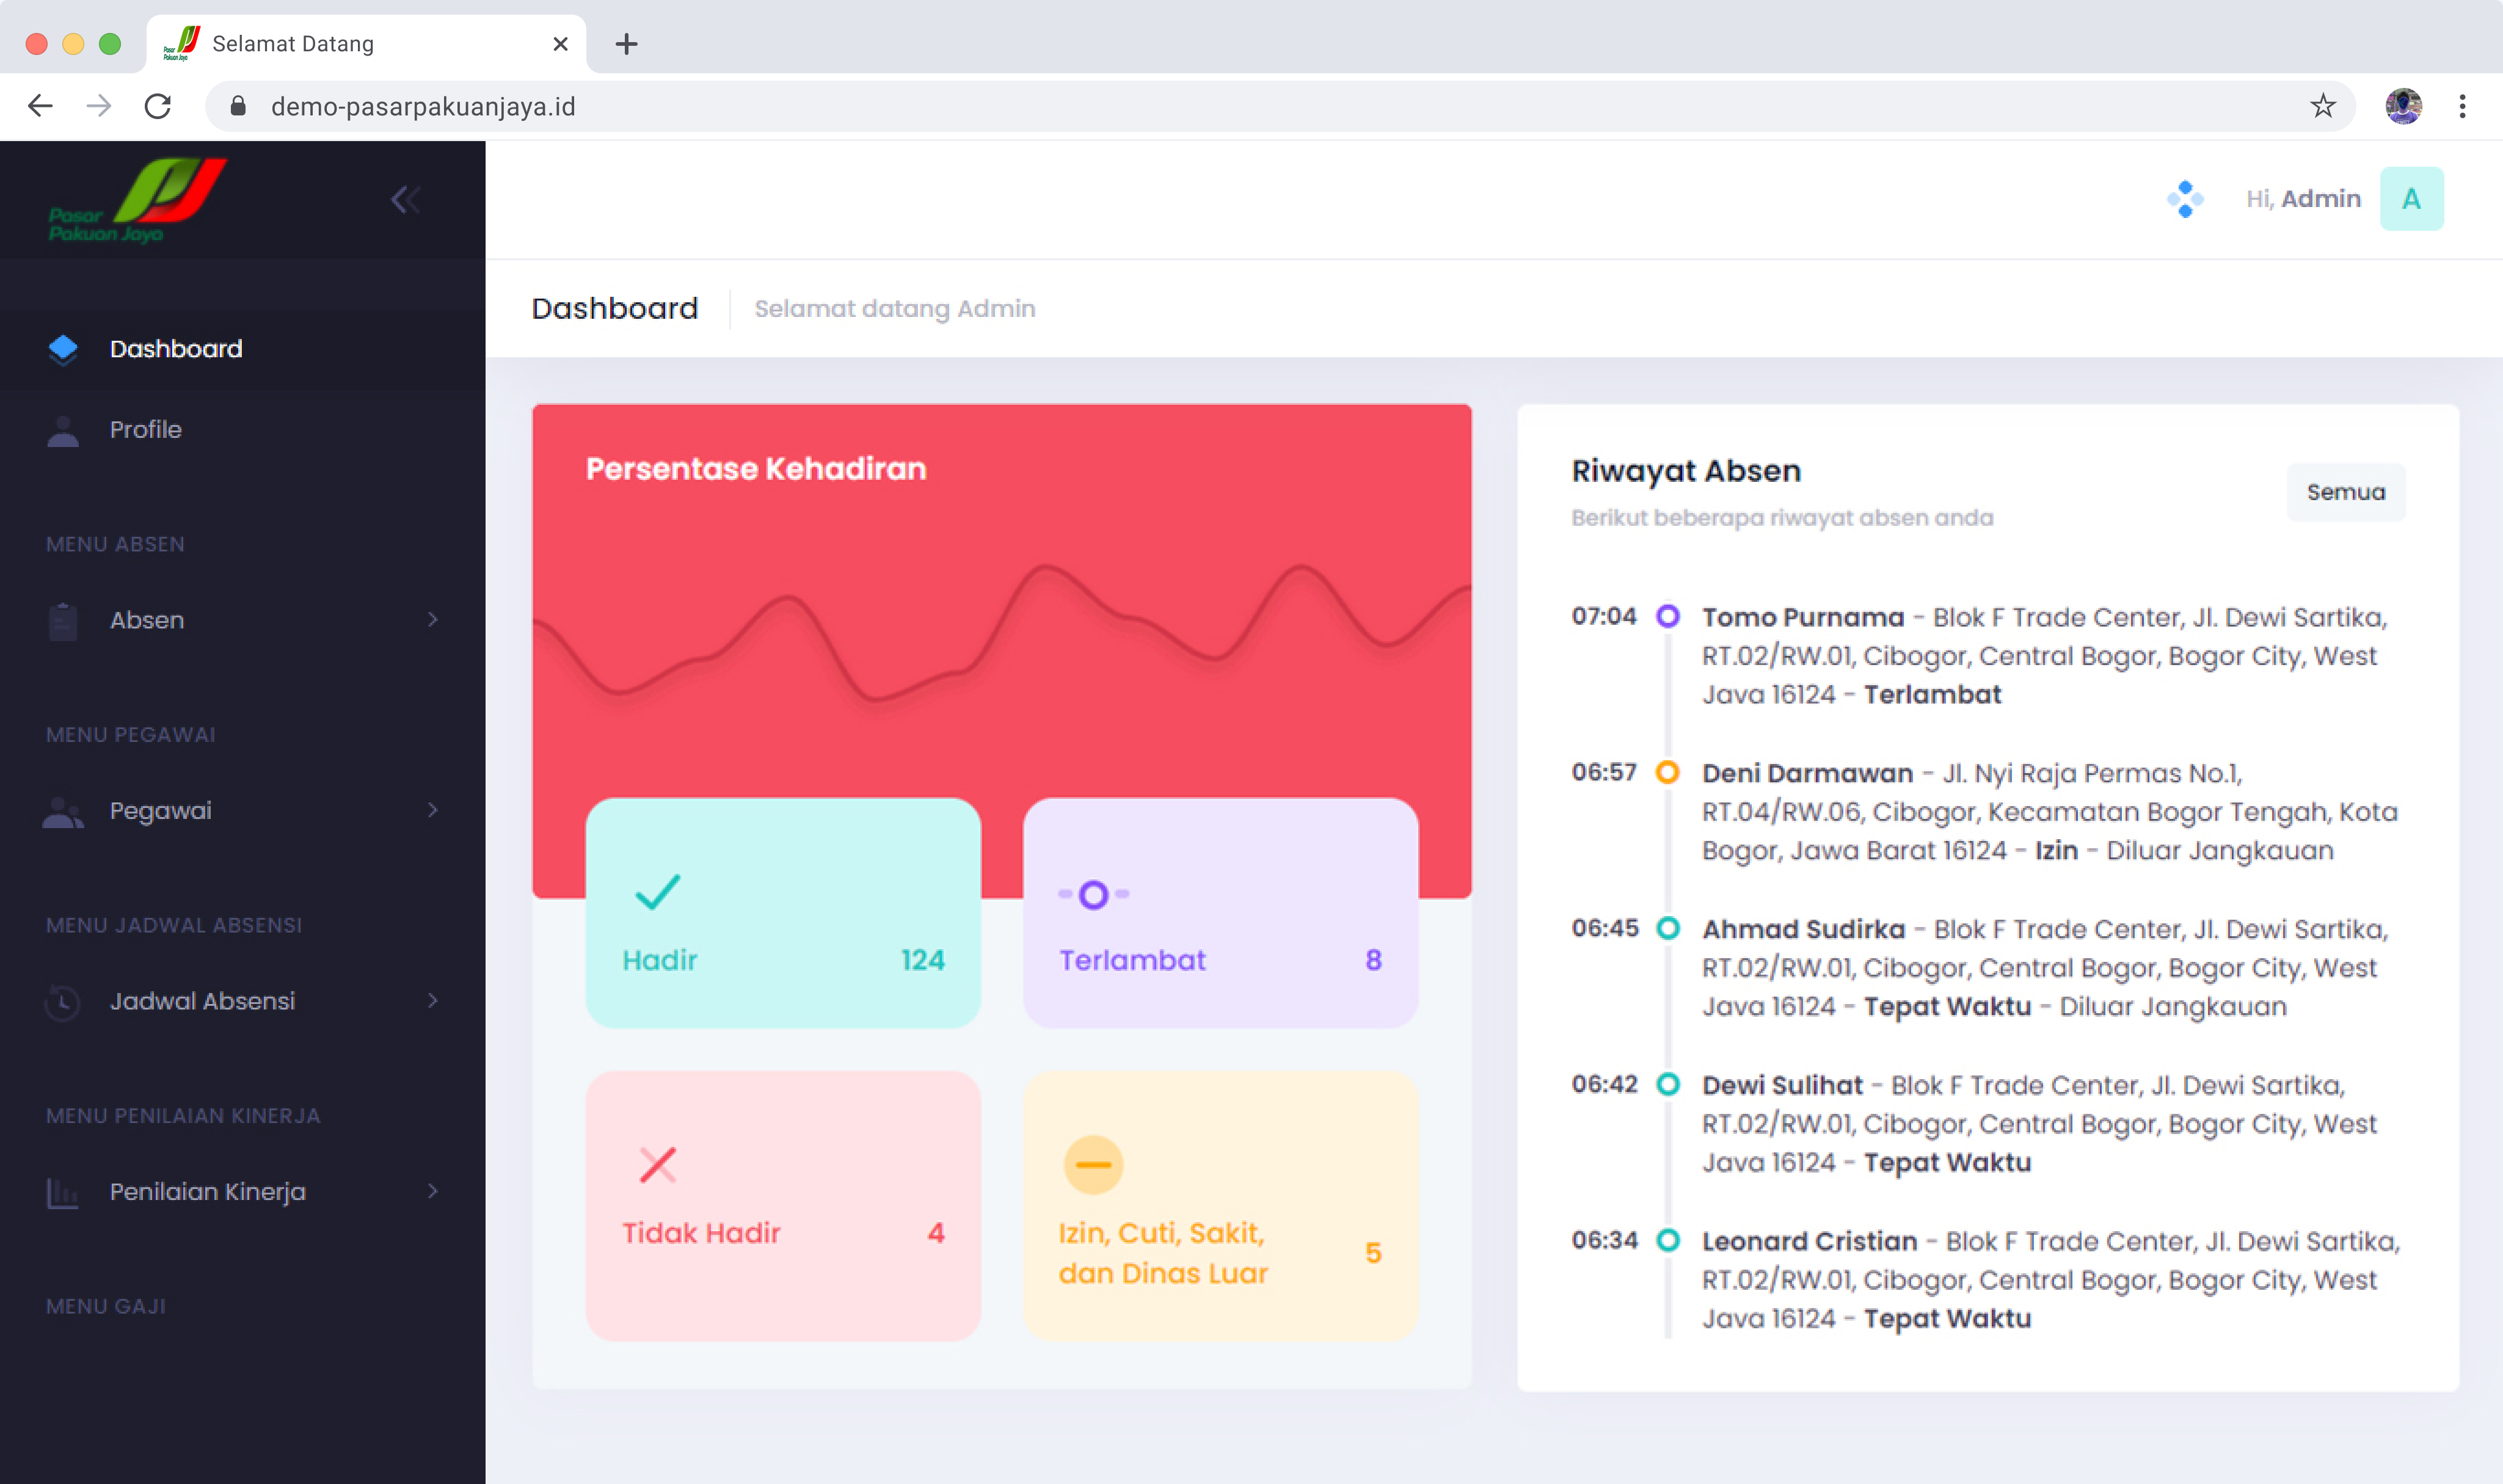Bookmark page with star icon
Viewport: 2503px width, 1484px height.
tap(2322, 106)
